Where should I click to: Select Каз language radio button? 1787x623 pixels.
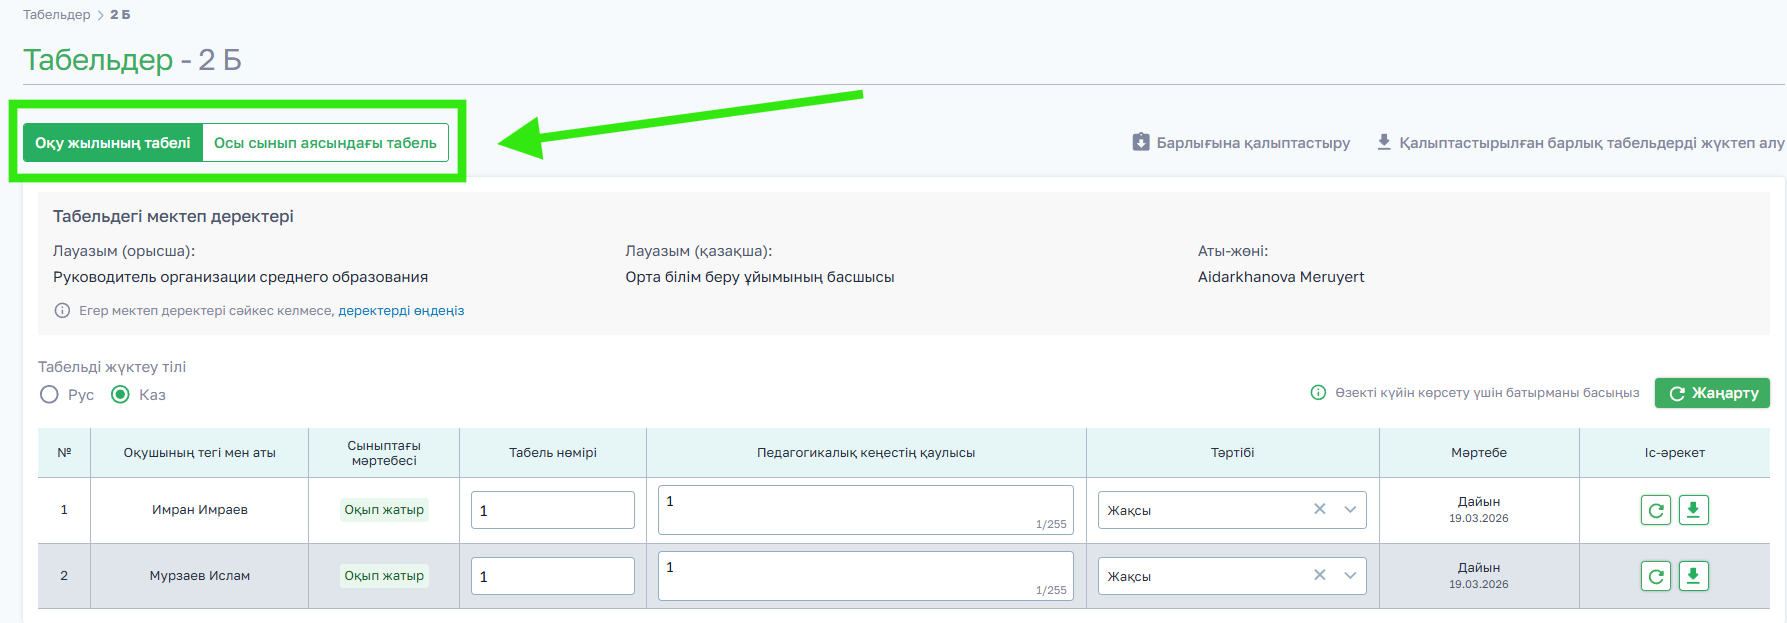(121, 395)
